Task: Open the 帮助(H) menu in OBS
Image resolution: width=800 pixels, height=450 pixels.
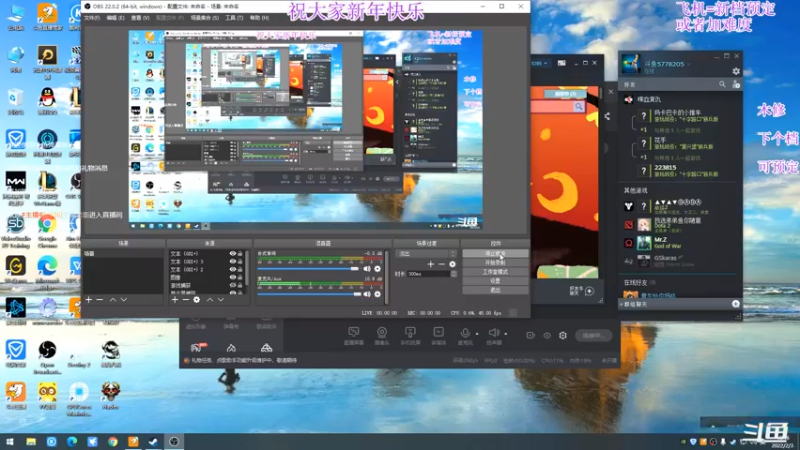Action: [x=259, y=18]
